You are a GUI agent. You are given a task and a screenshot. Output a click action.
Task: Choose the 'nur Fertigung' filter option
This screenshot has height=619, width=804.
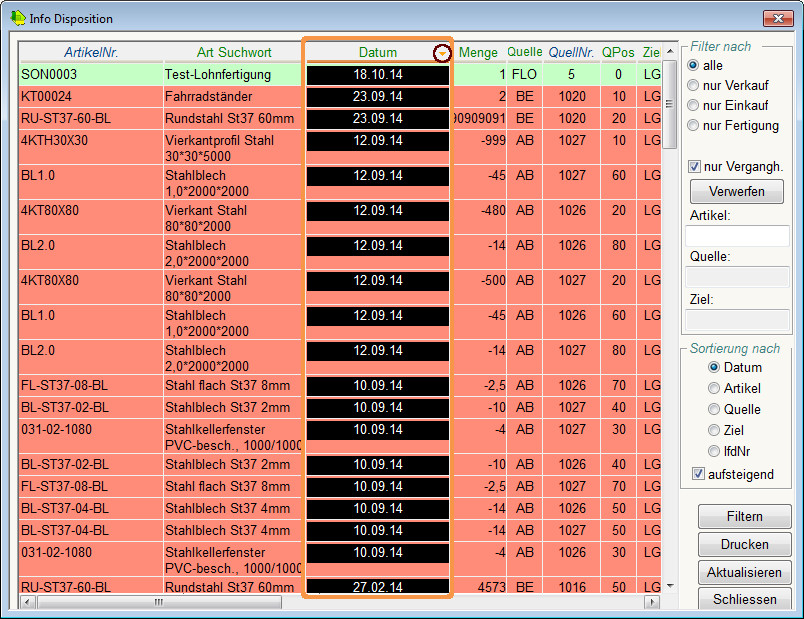(693, 126)
